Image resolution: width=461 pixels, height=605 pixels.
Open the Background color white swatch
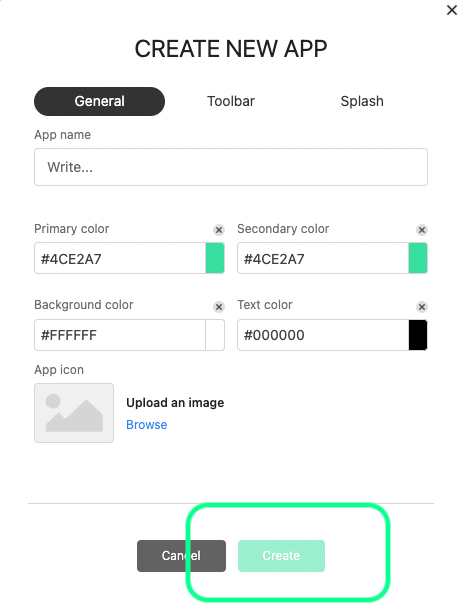(215, 335)
